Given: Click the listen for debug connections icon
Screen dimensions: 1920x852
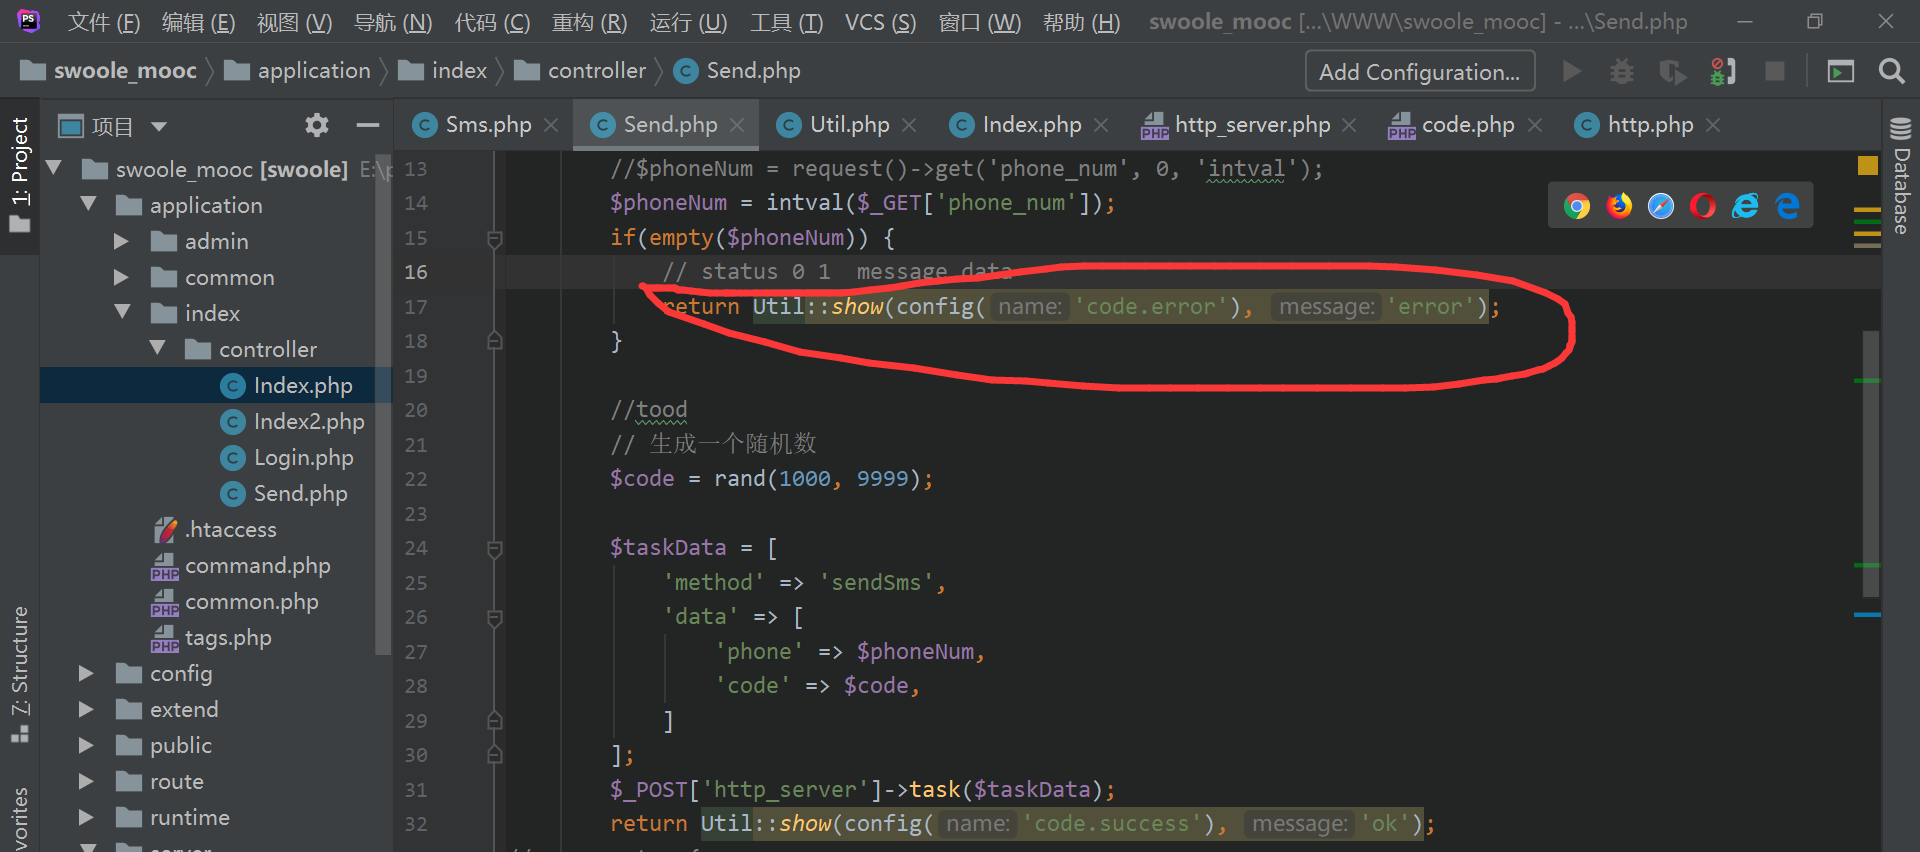Looking at the screenshot, I should tap(1723, 71).
